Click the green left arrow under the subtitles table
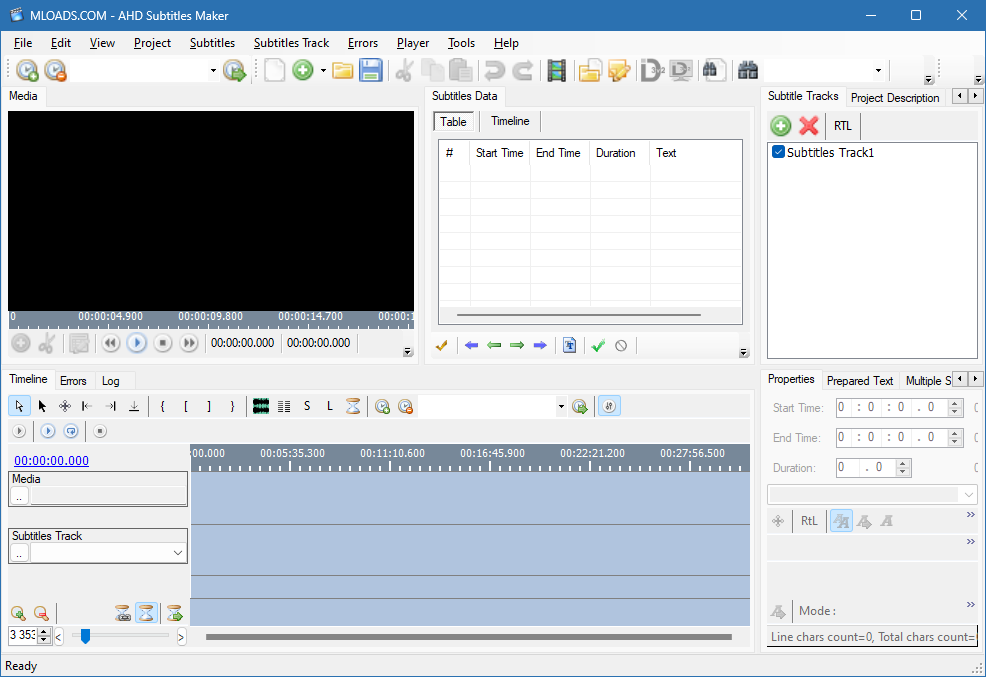 (494, 345)
